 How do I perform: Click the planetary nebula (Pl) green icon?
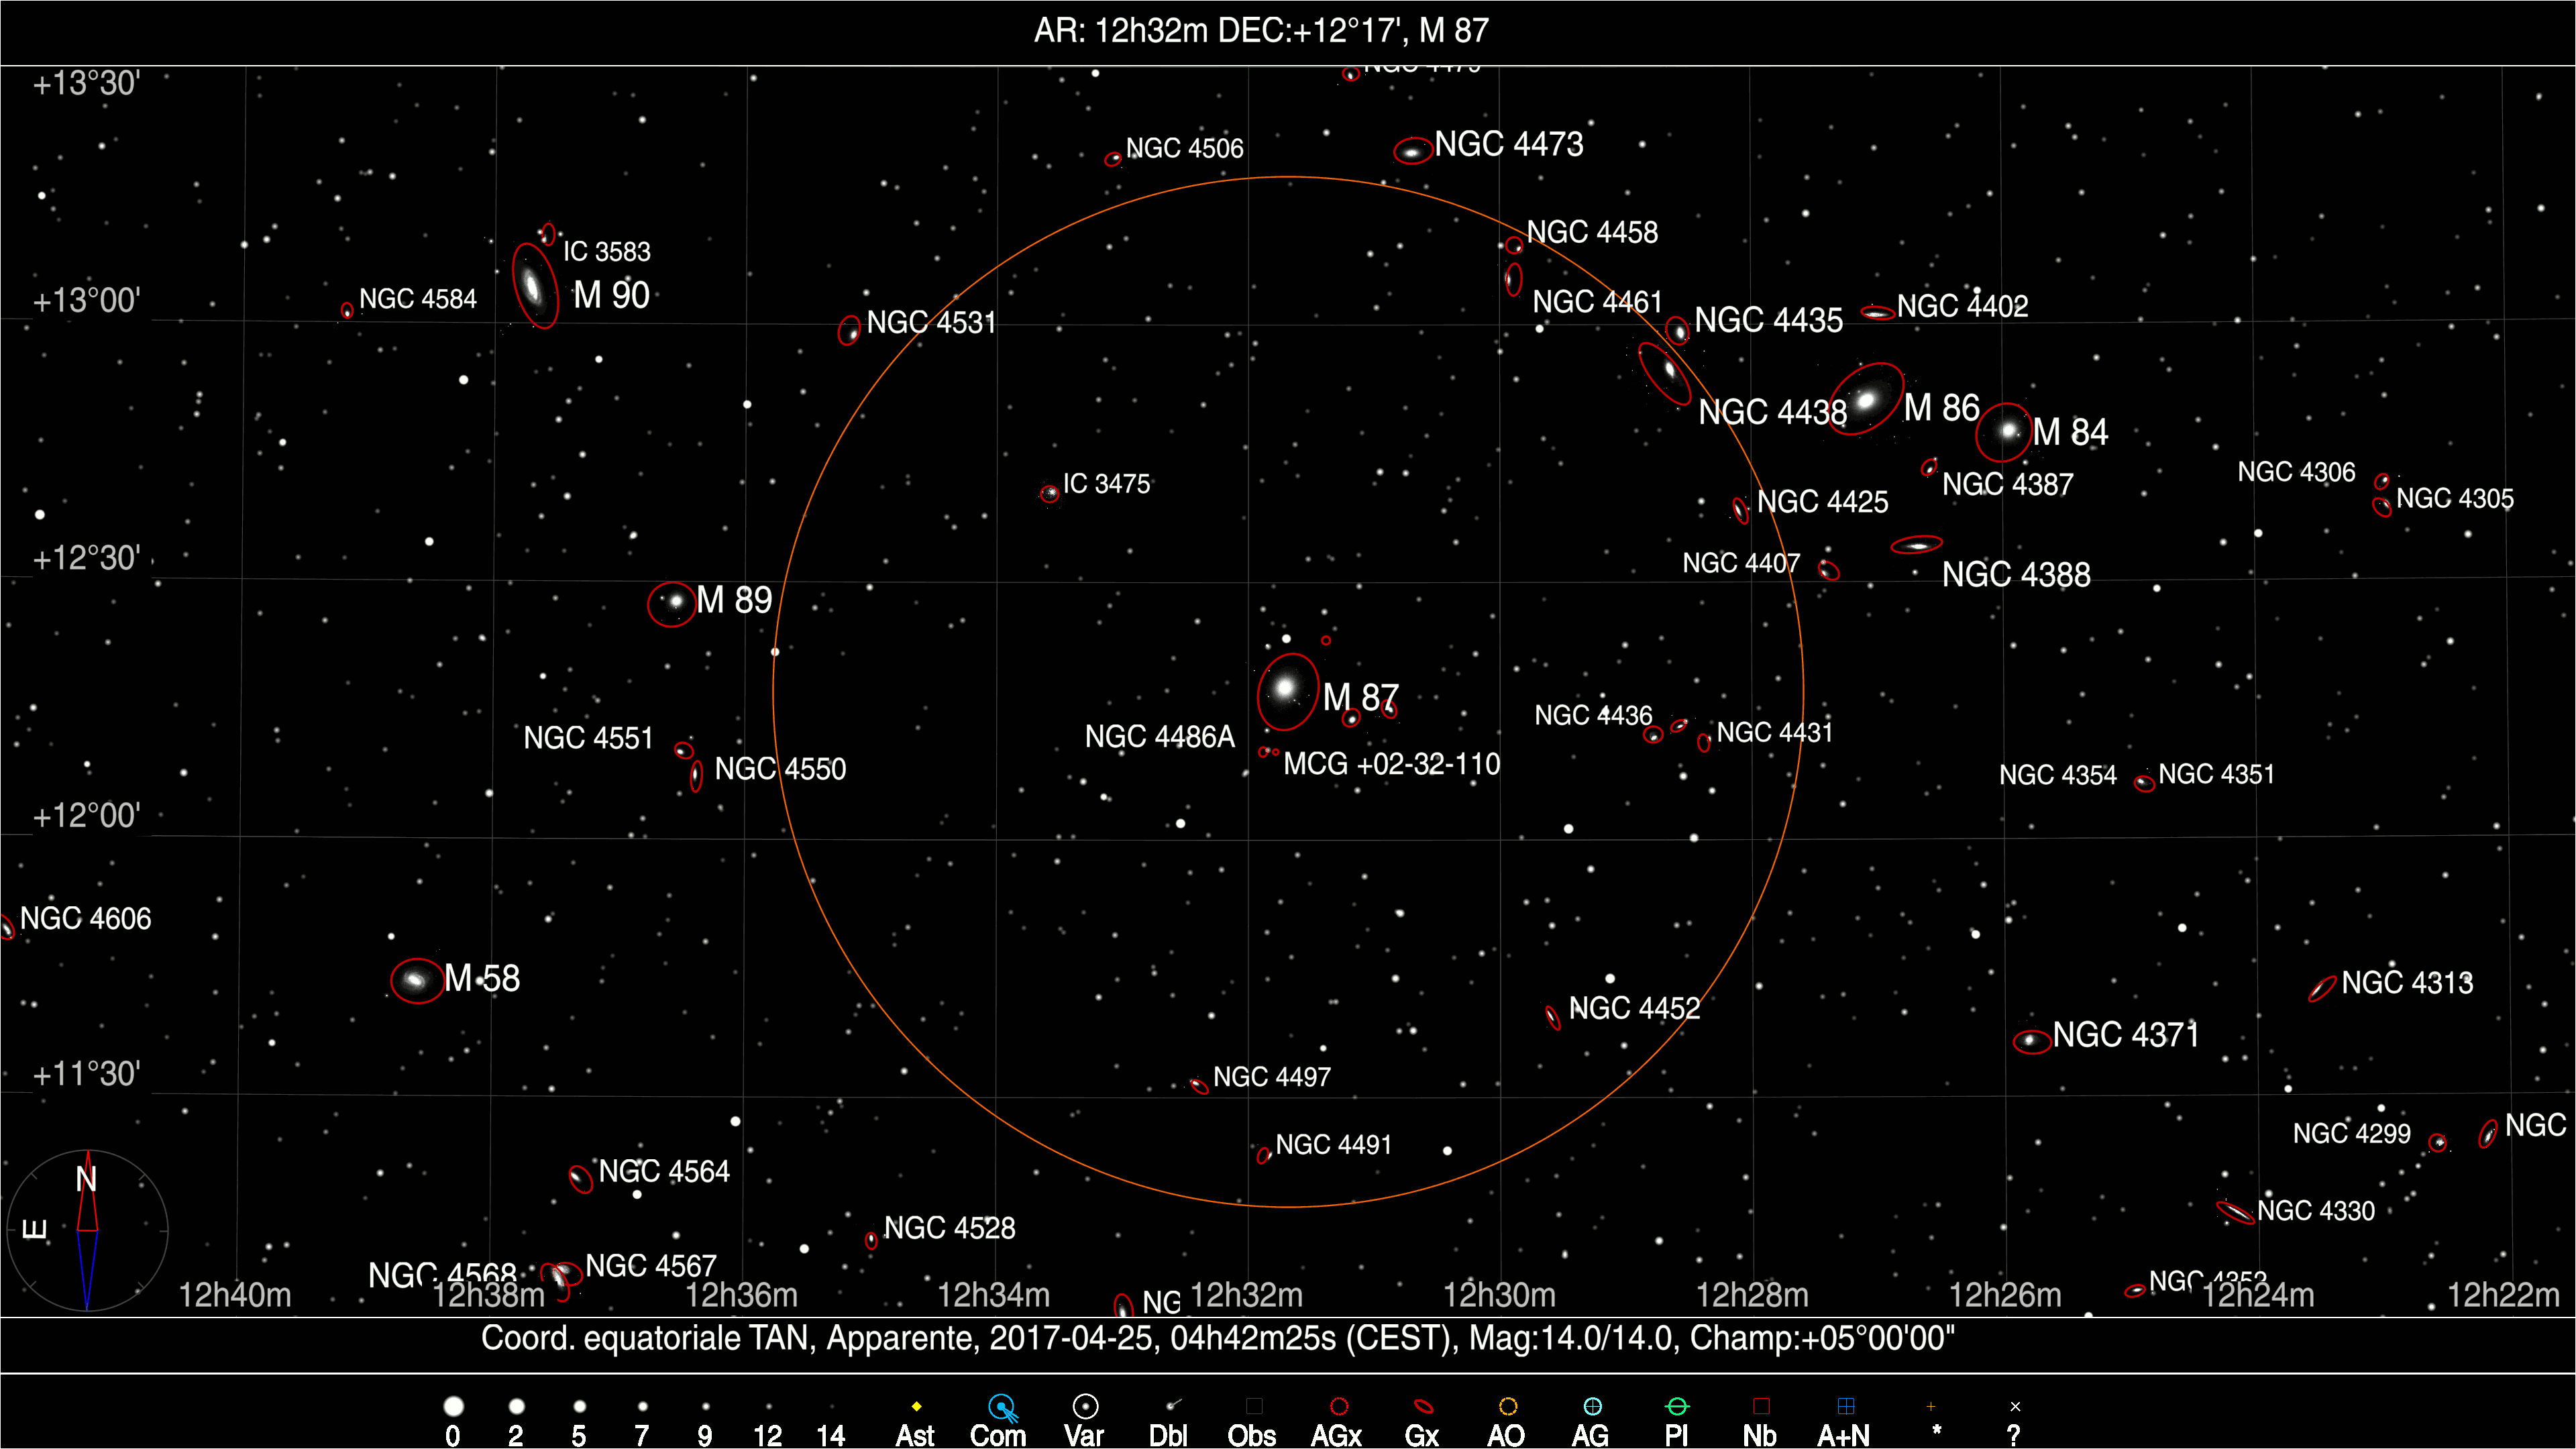1677,1407
